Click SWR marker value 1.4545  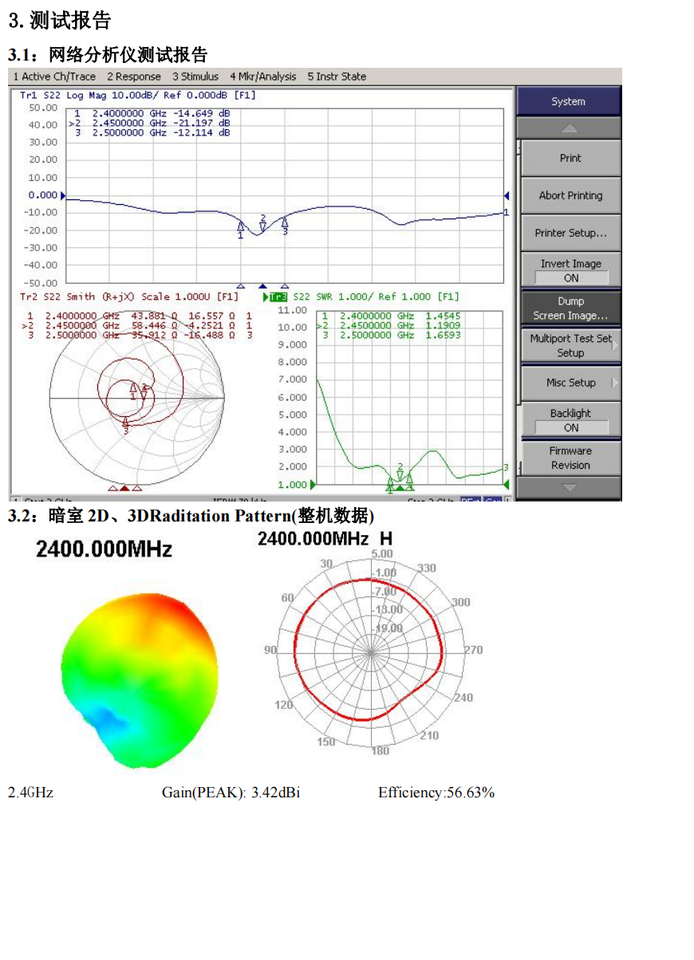[x=443, y=316]
